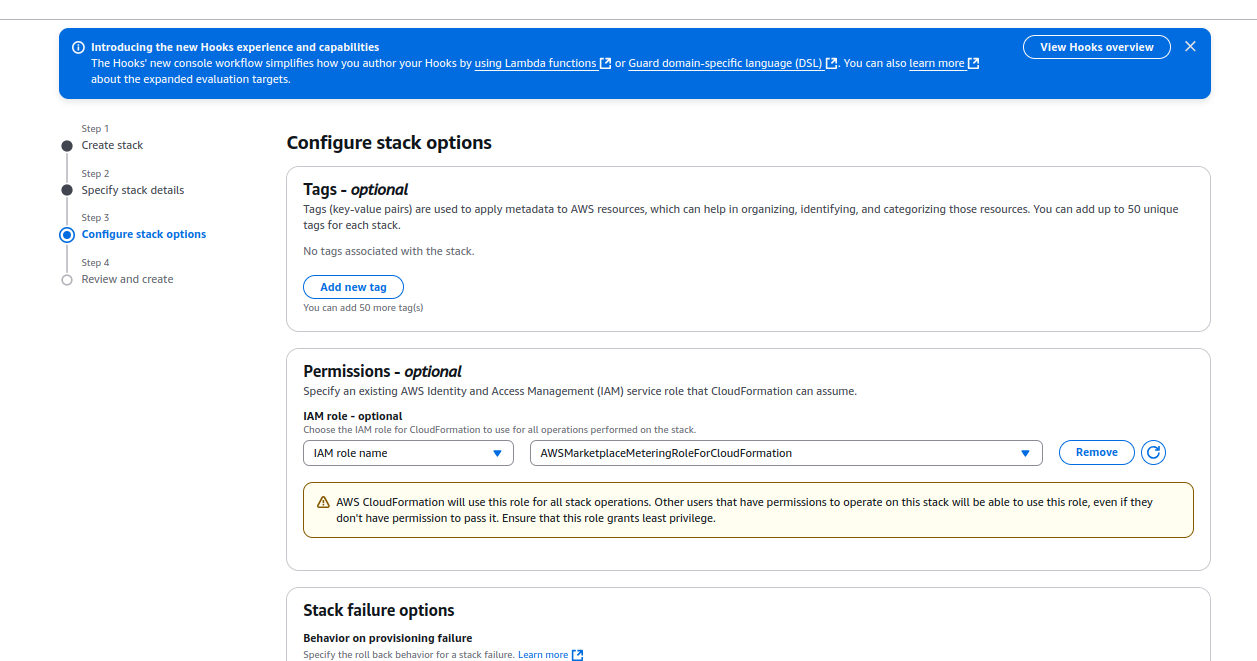This screenshot has width=1257, height=661.
Task: Click external icon next to stack failure Learn more
Action: click(x=577, y=655)
